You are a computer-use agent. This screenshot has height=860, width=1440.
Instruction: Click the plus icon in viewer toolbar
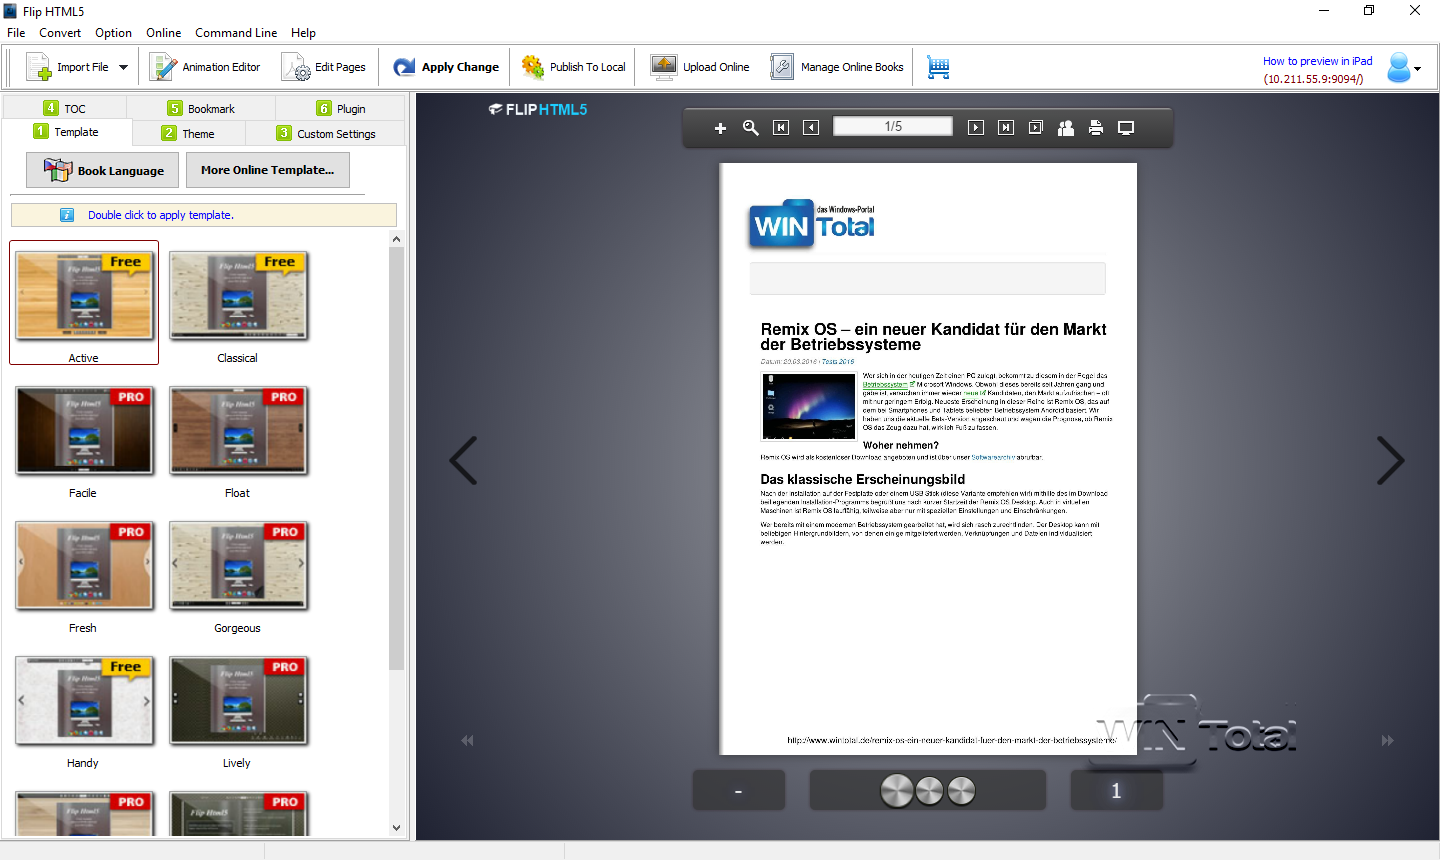(720, 128)
